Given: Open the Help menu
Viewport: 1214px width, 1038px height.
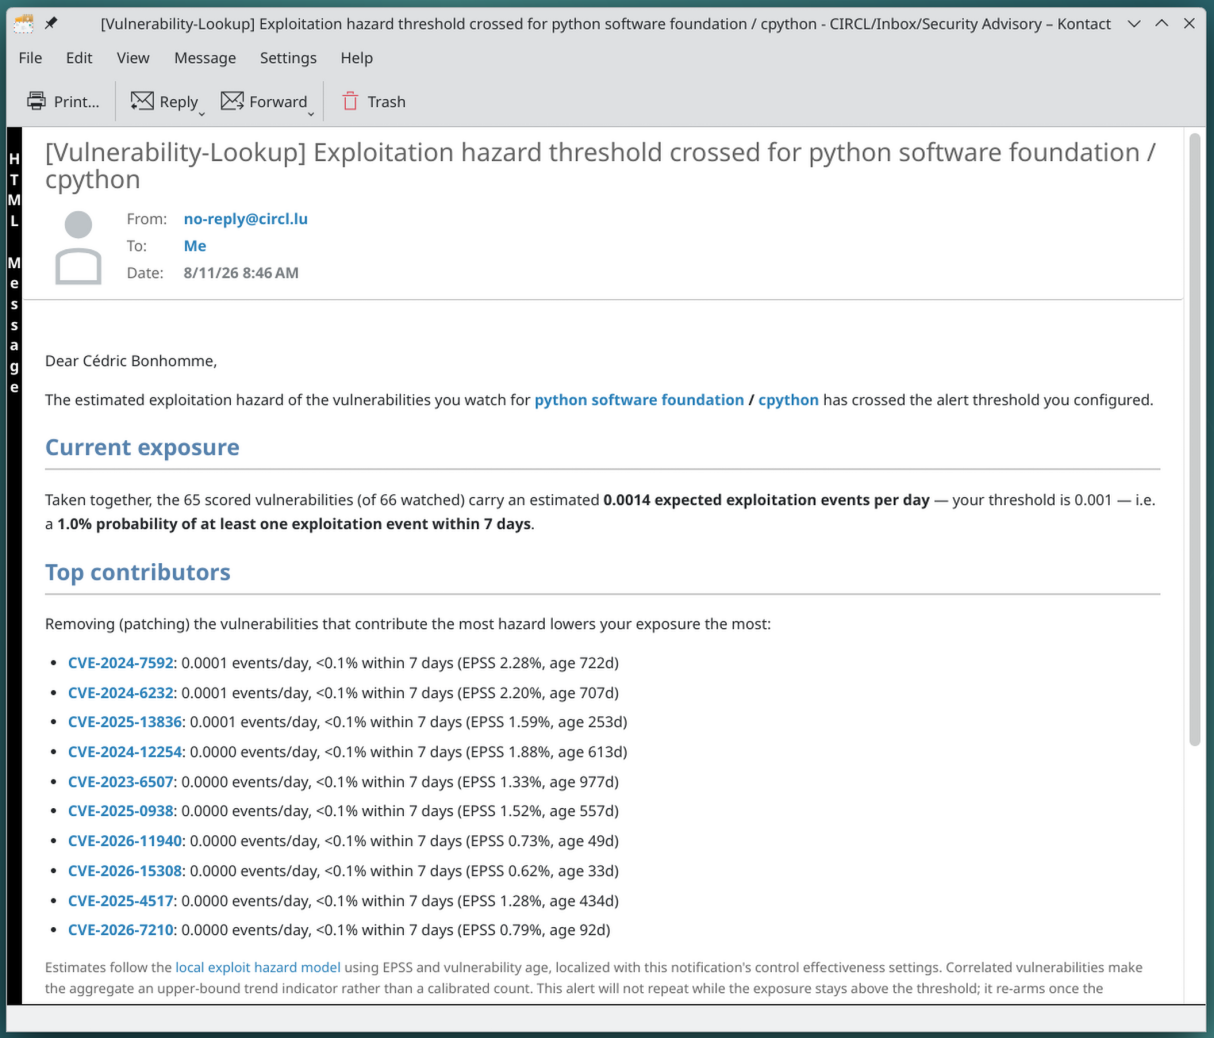Looking at the screenshot, I should (x=356, y=58).
